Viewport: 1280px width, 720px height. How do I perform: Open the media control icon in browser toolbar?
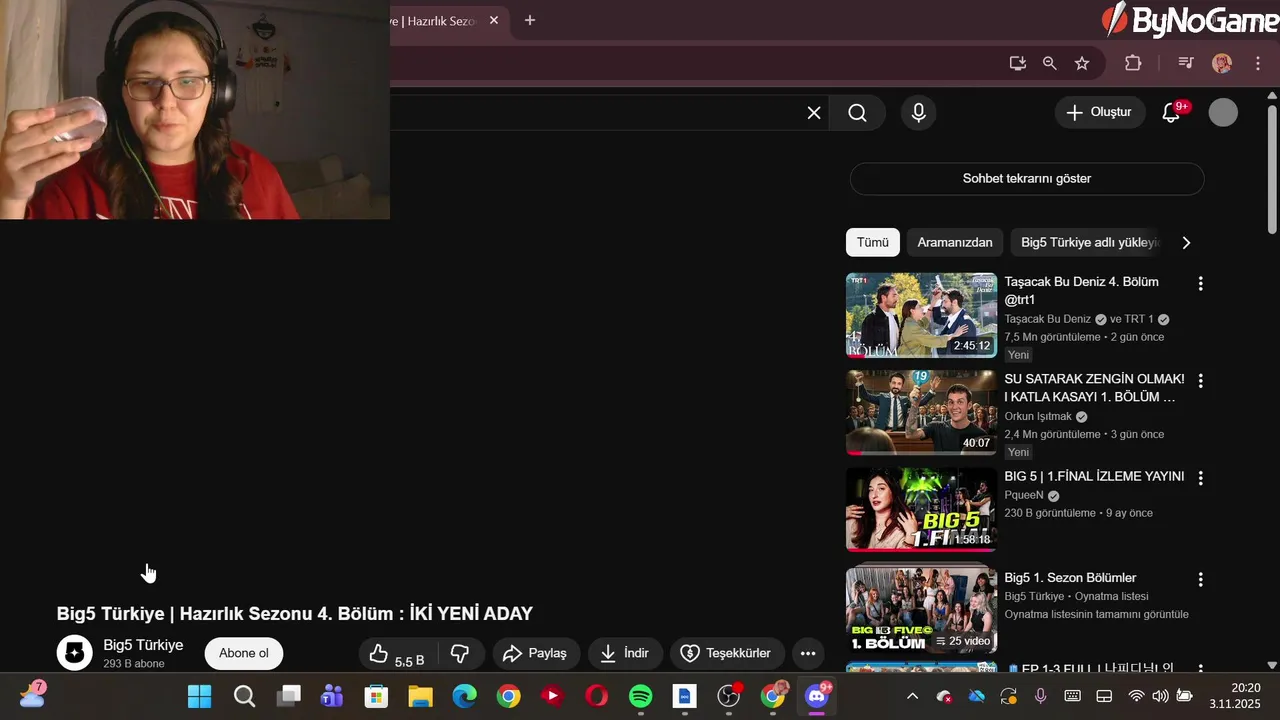1186,63
